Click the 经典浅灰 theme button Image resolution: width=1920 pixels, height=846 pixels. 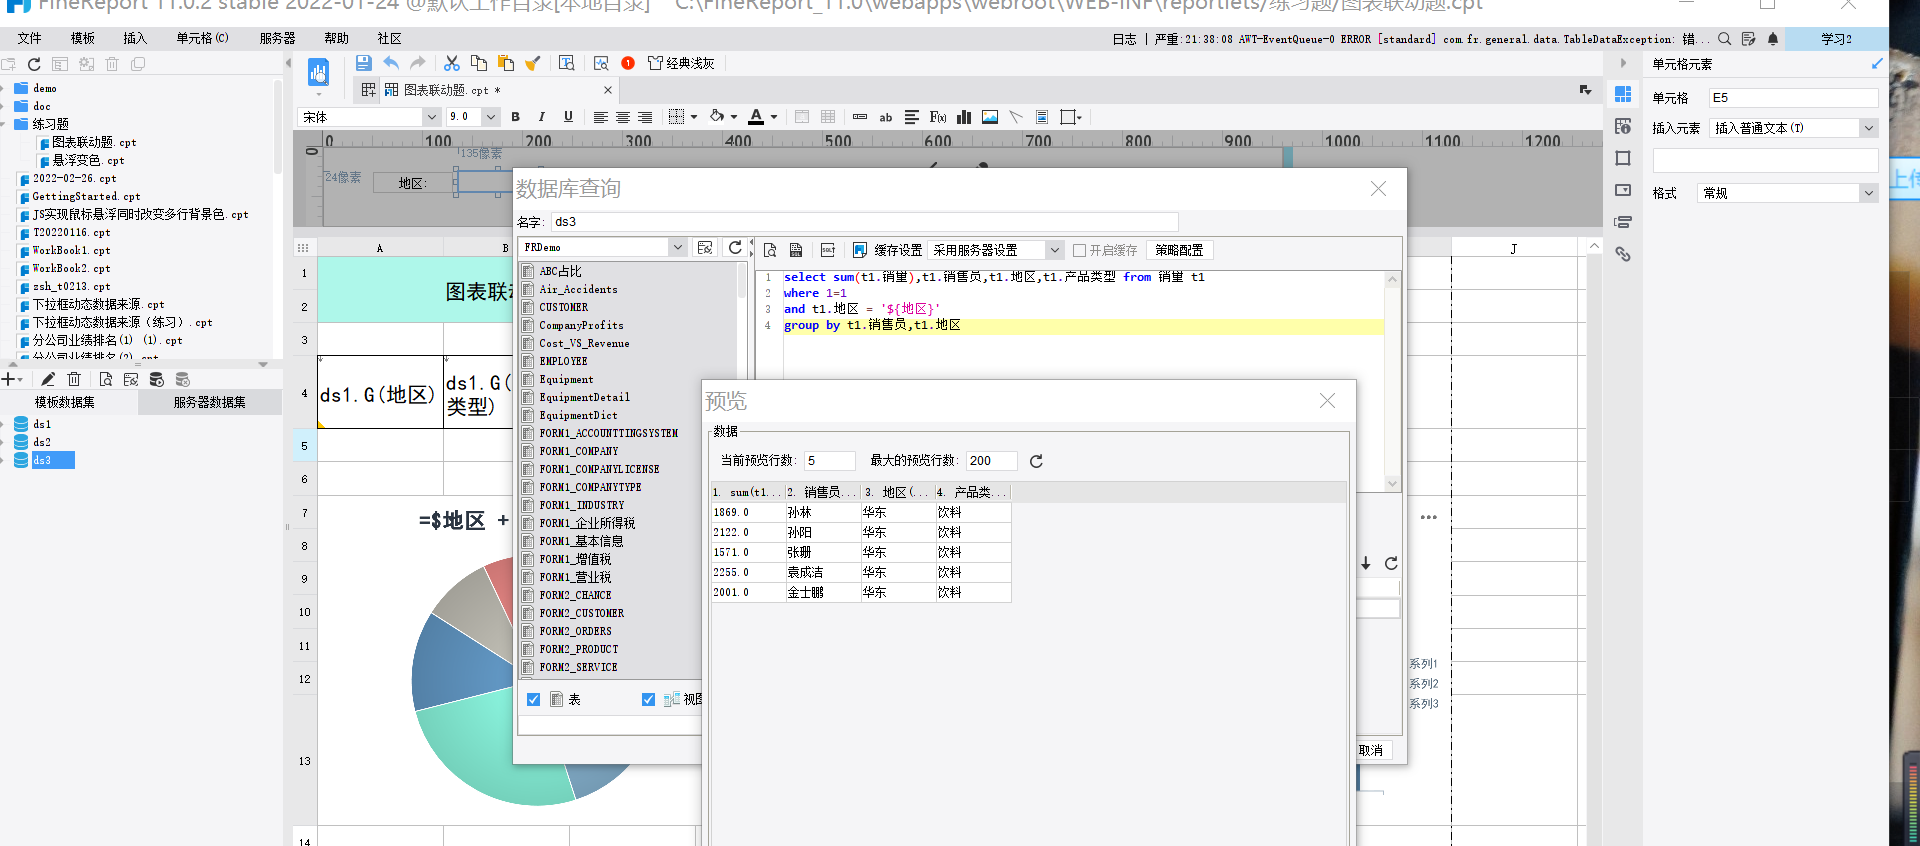[682, 63]
